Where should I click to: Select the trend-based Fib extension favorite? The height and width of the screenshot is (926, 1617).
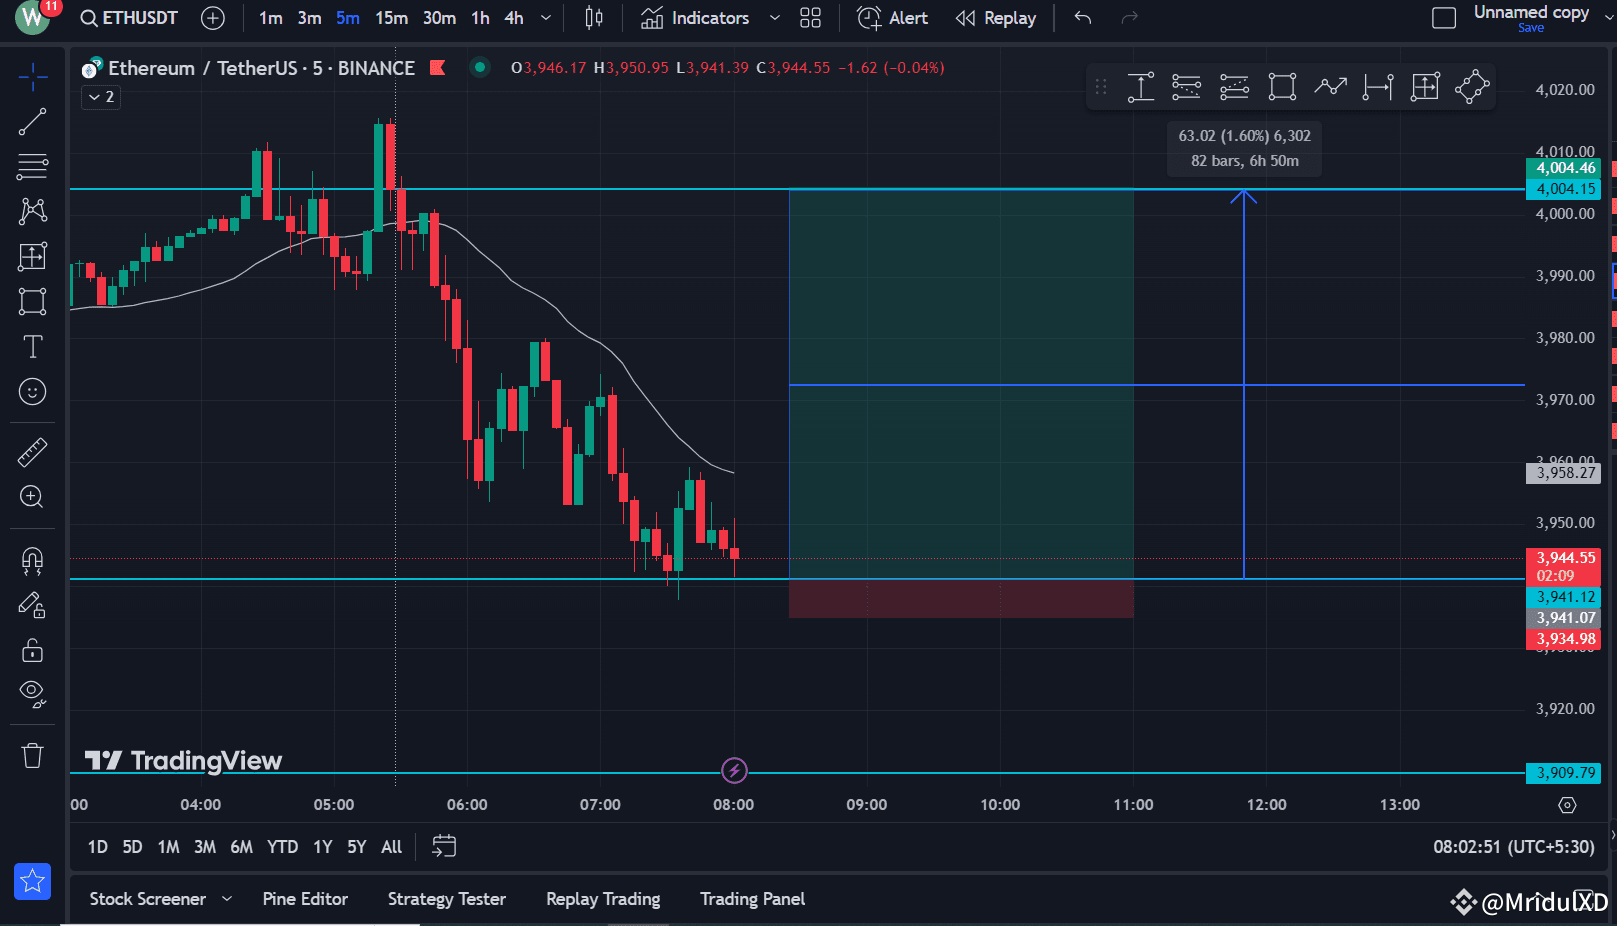[1234, 87]
